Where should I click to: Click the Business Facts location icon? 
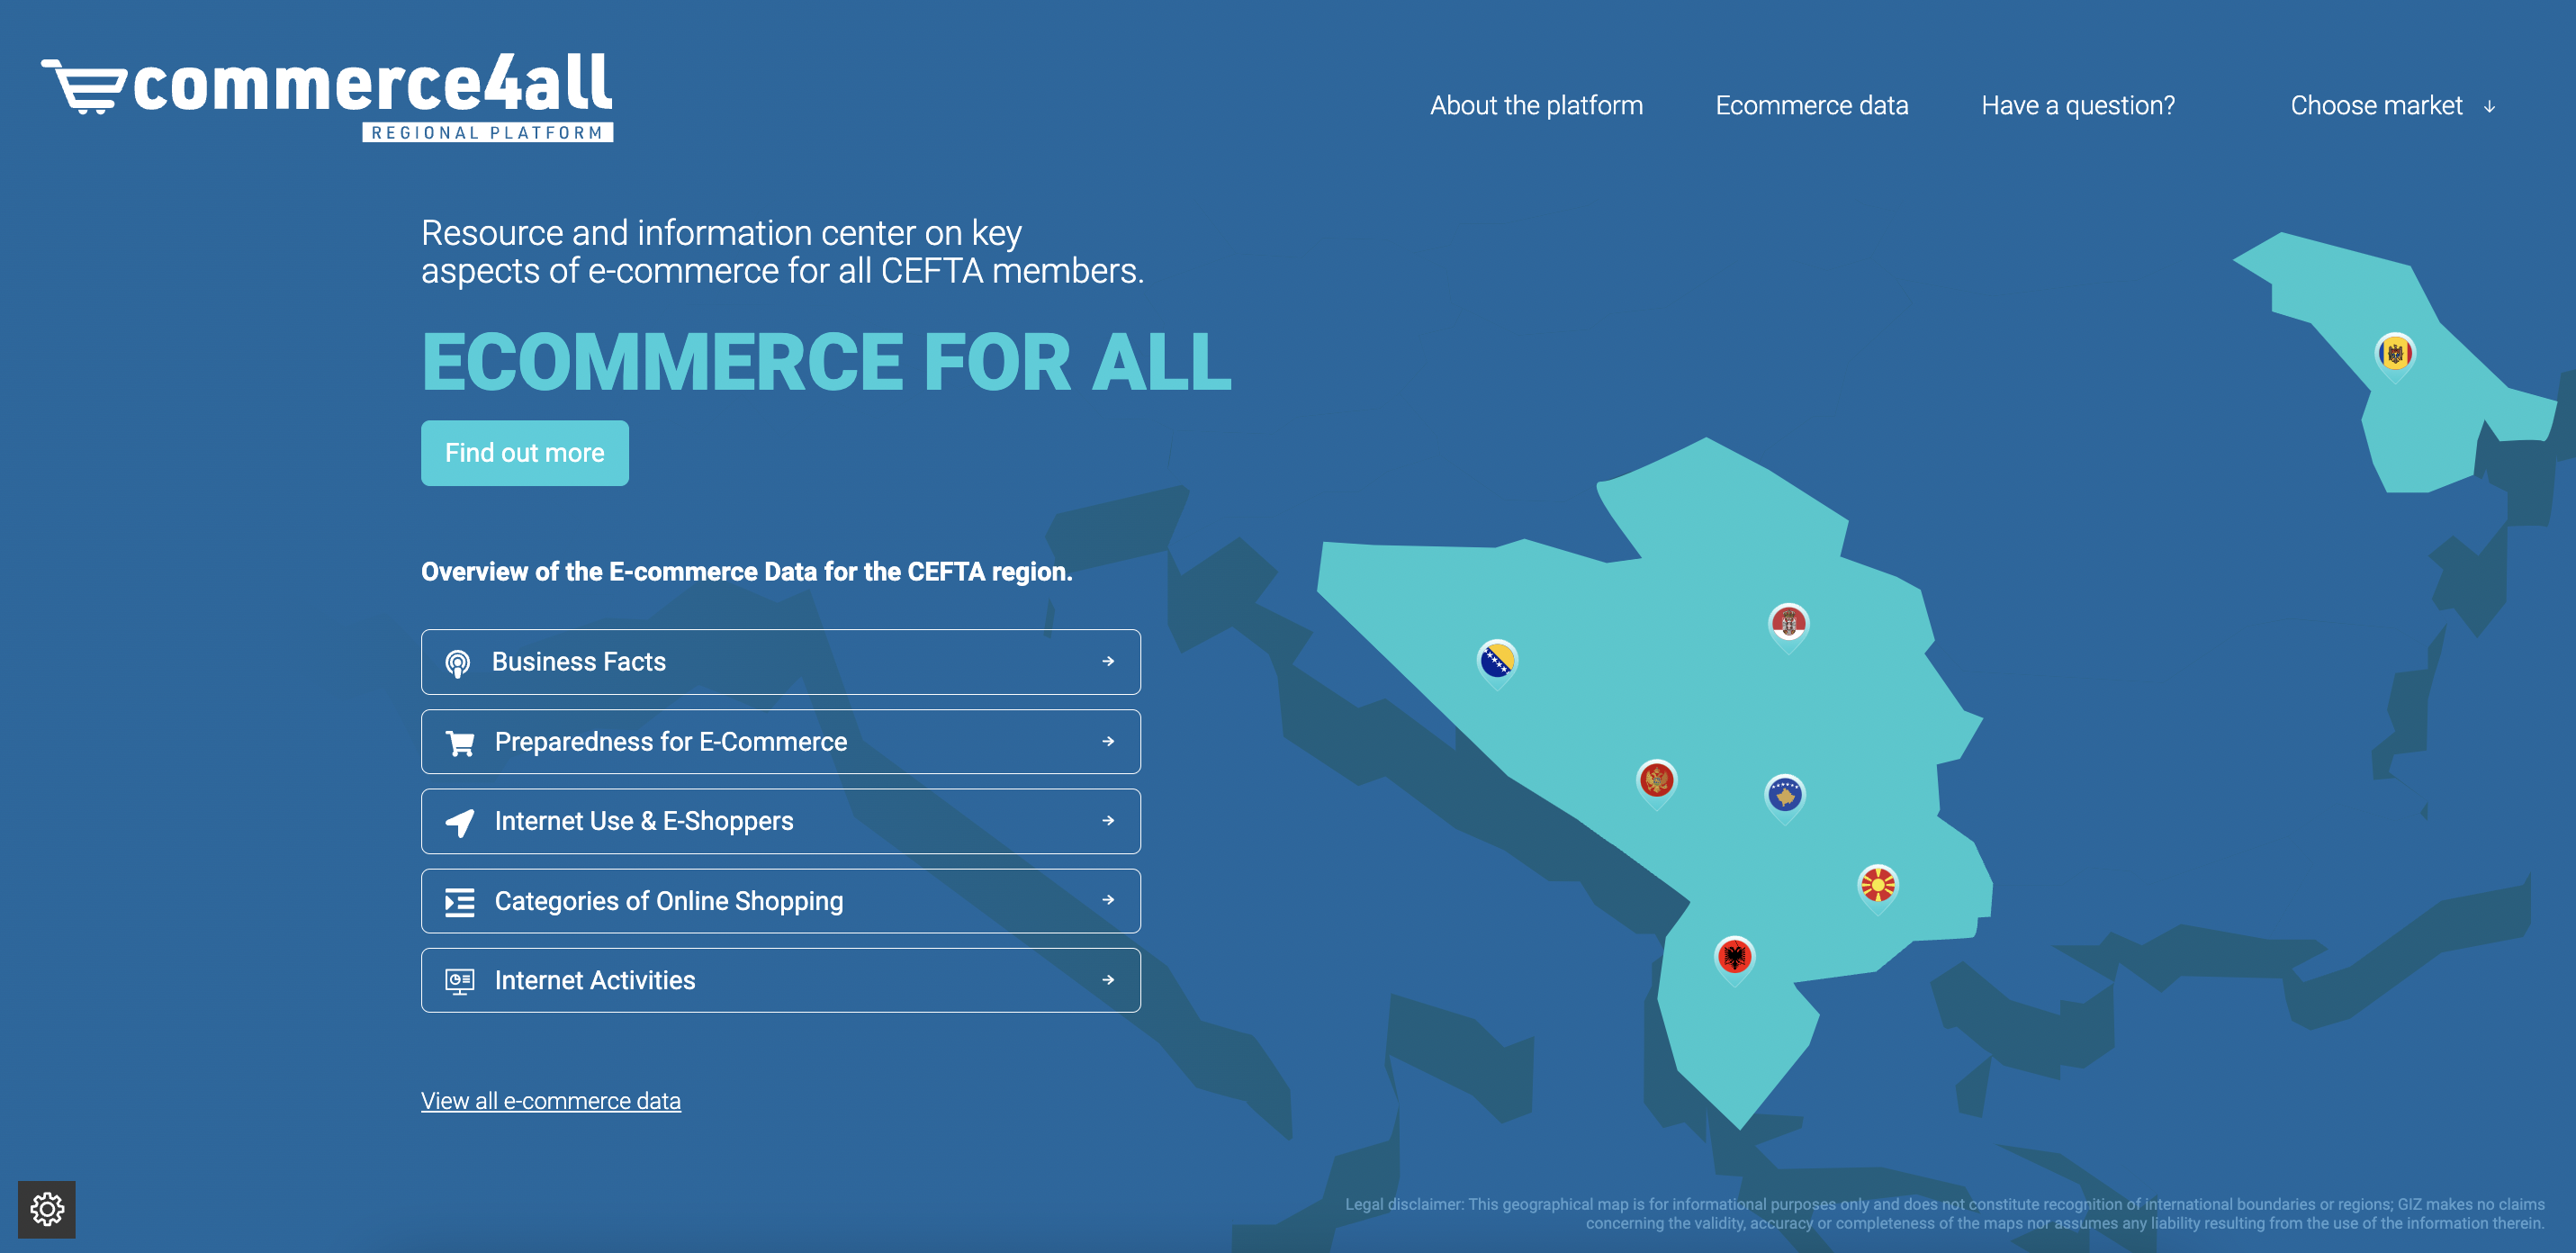click(458, 663)
